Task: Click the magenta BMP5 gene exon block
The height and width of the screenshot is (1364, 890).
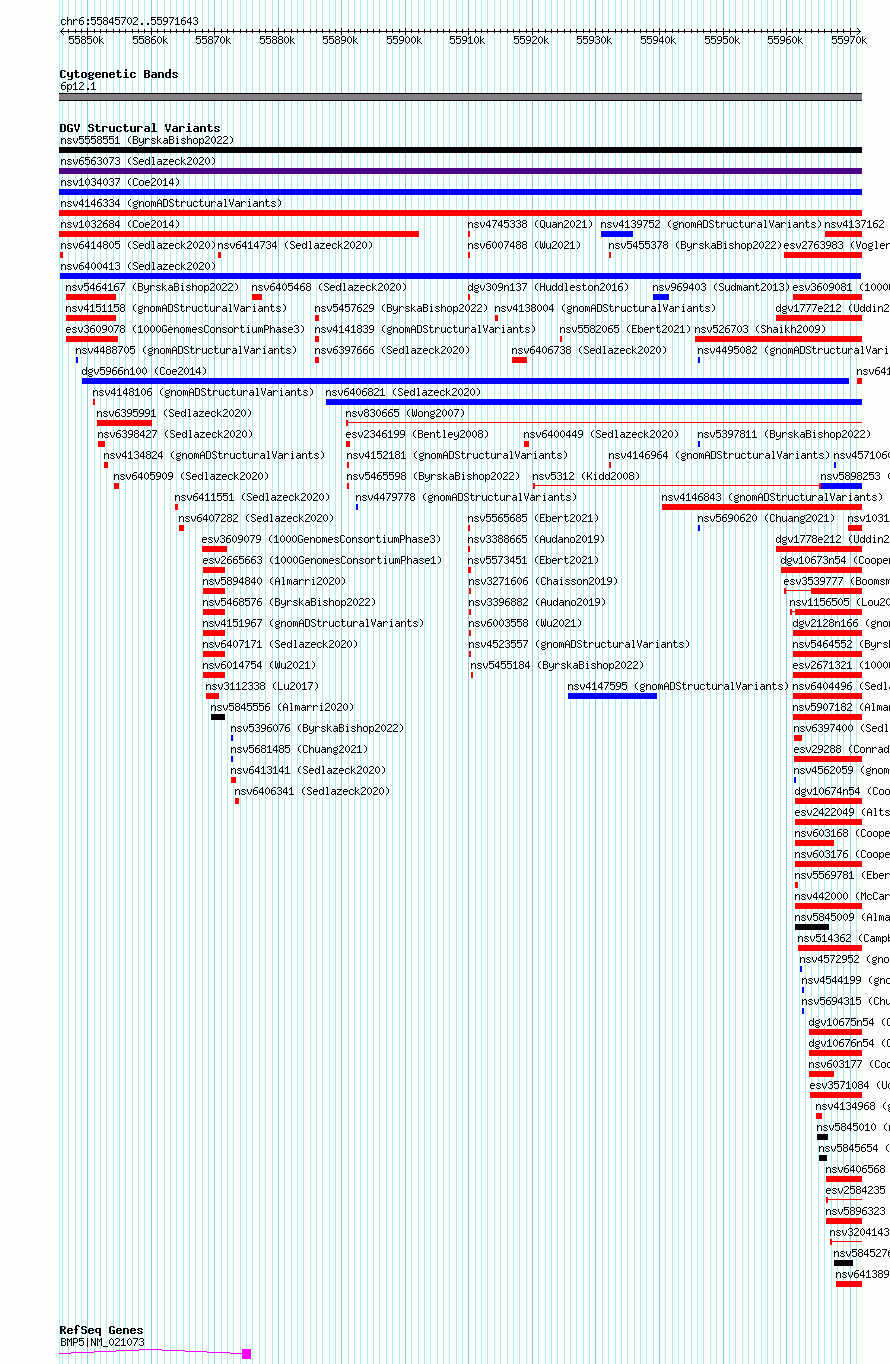Action: click(x=247, y=1354)
